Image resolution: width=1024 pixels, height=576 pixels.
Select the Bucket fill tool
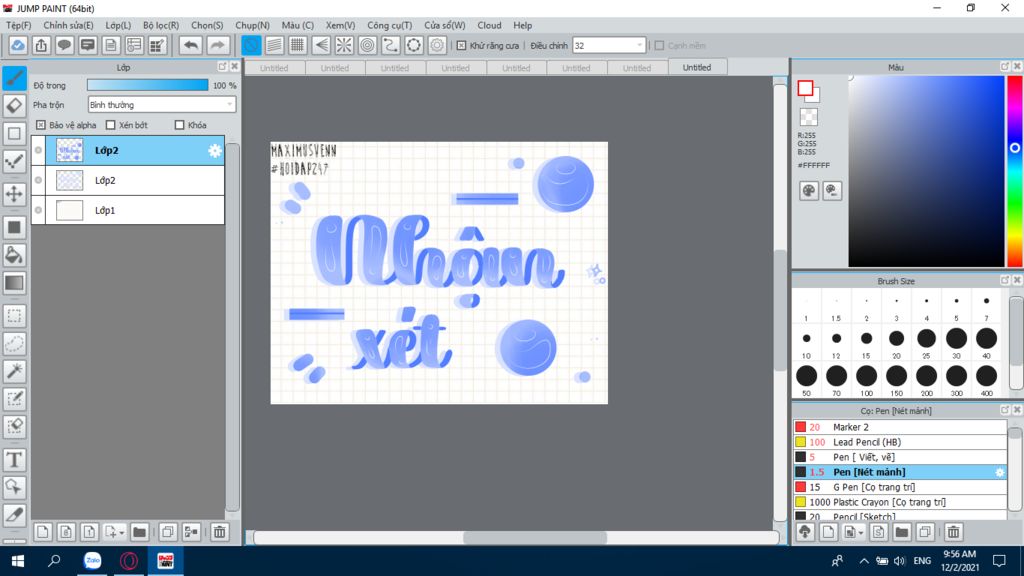tap(14, 255)
